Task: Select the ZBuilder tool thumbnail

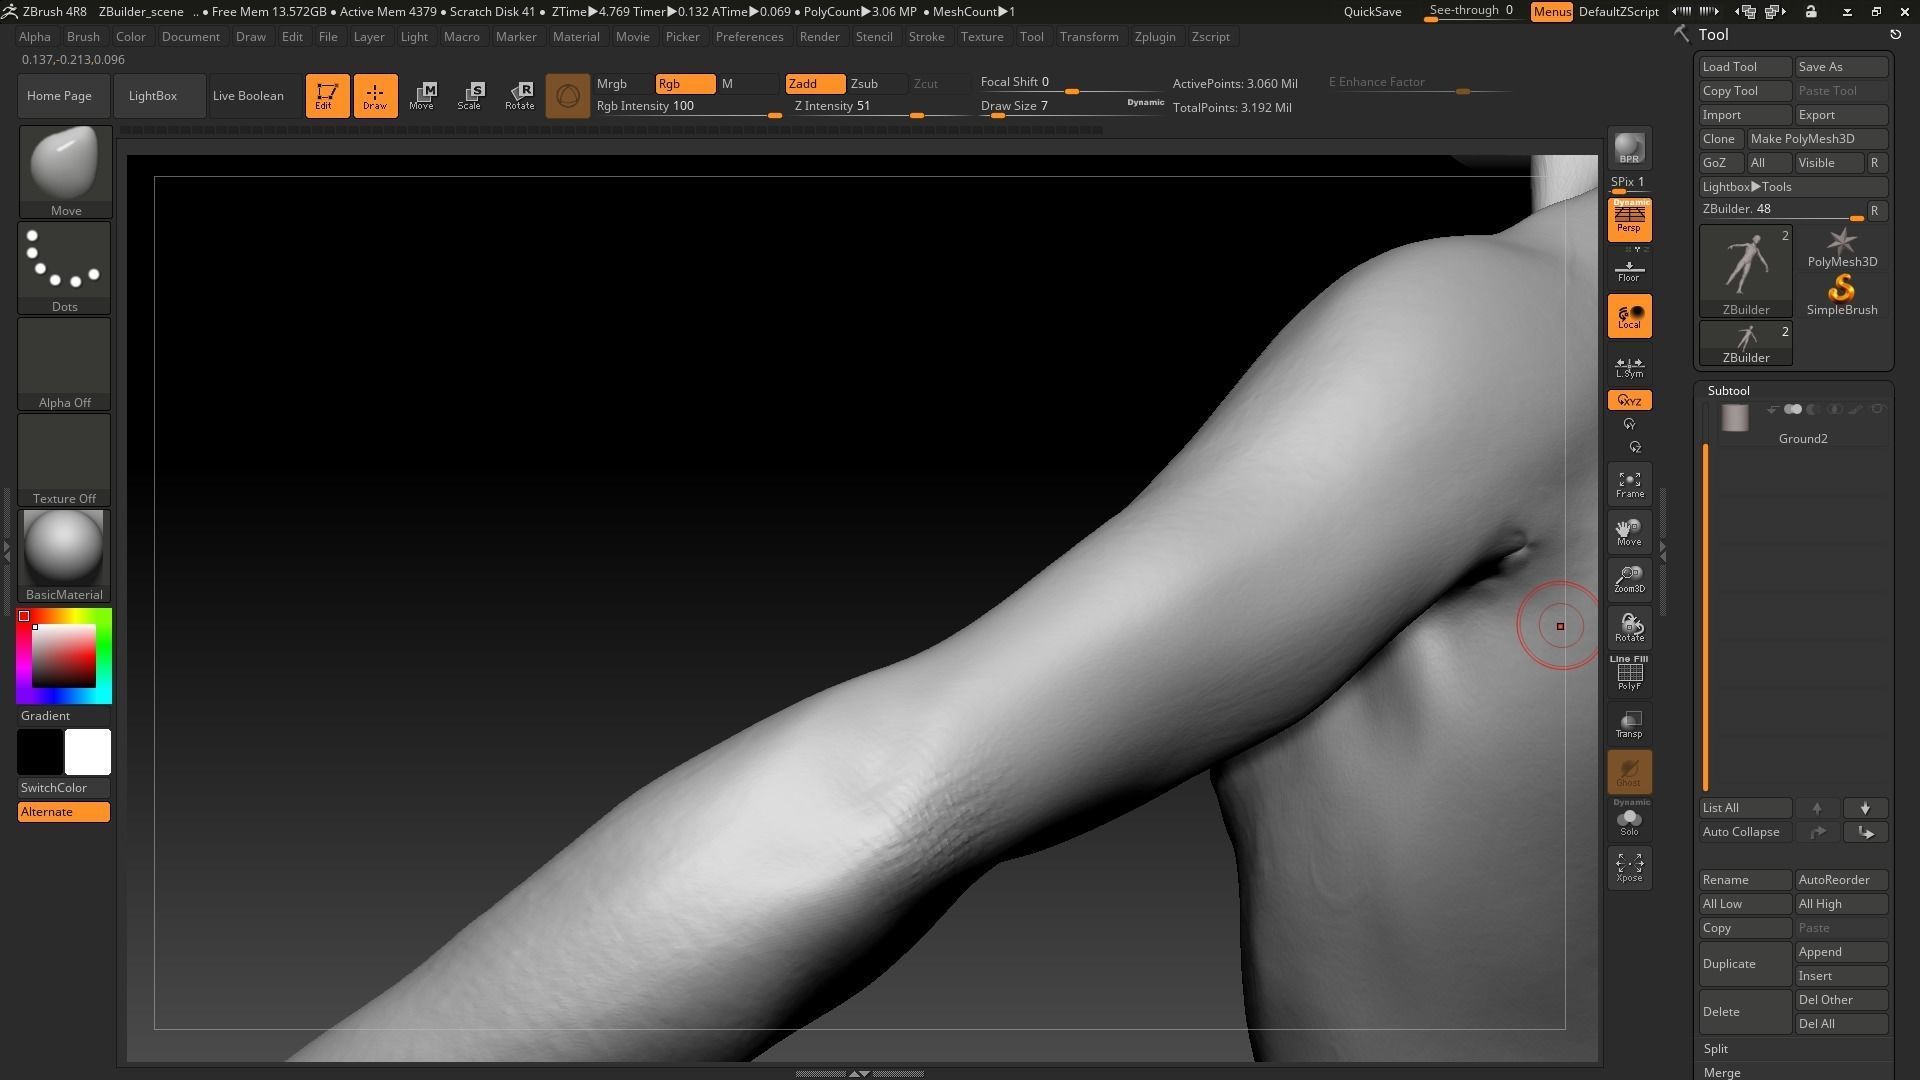Action: pyautogui.click(x=1745, y=270)
